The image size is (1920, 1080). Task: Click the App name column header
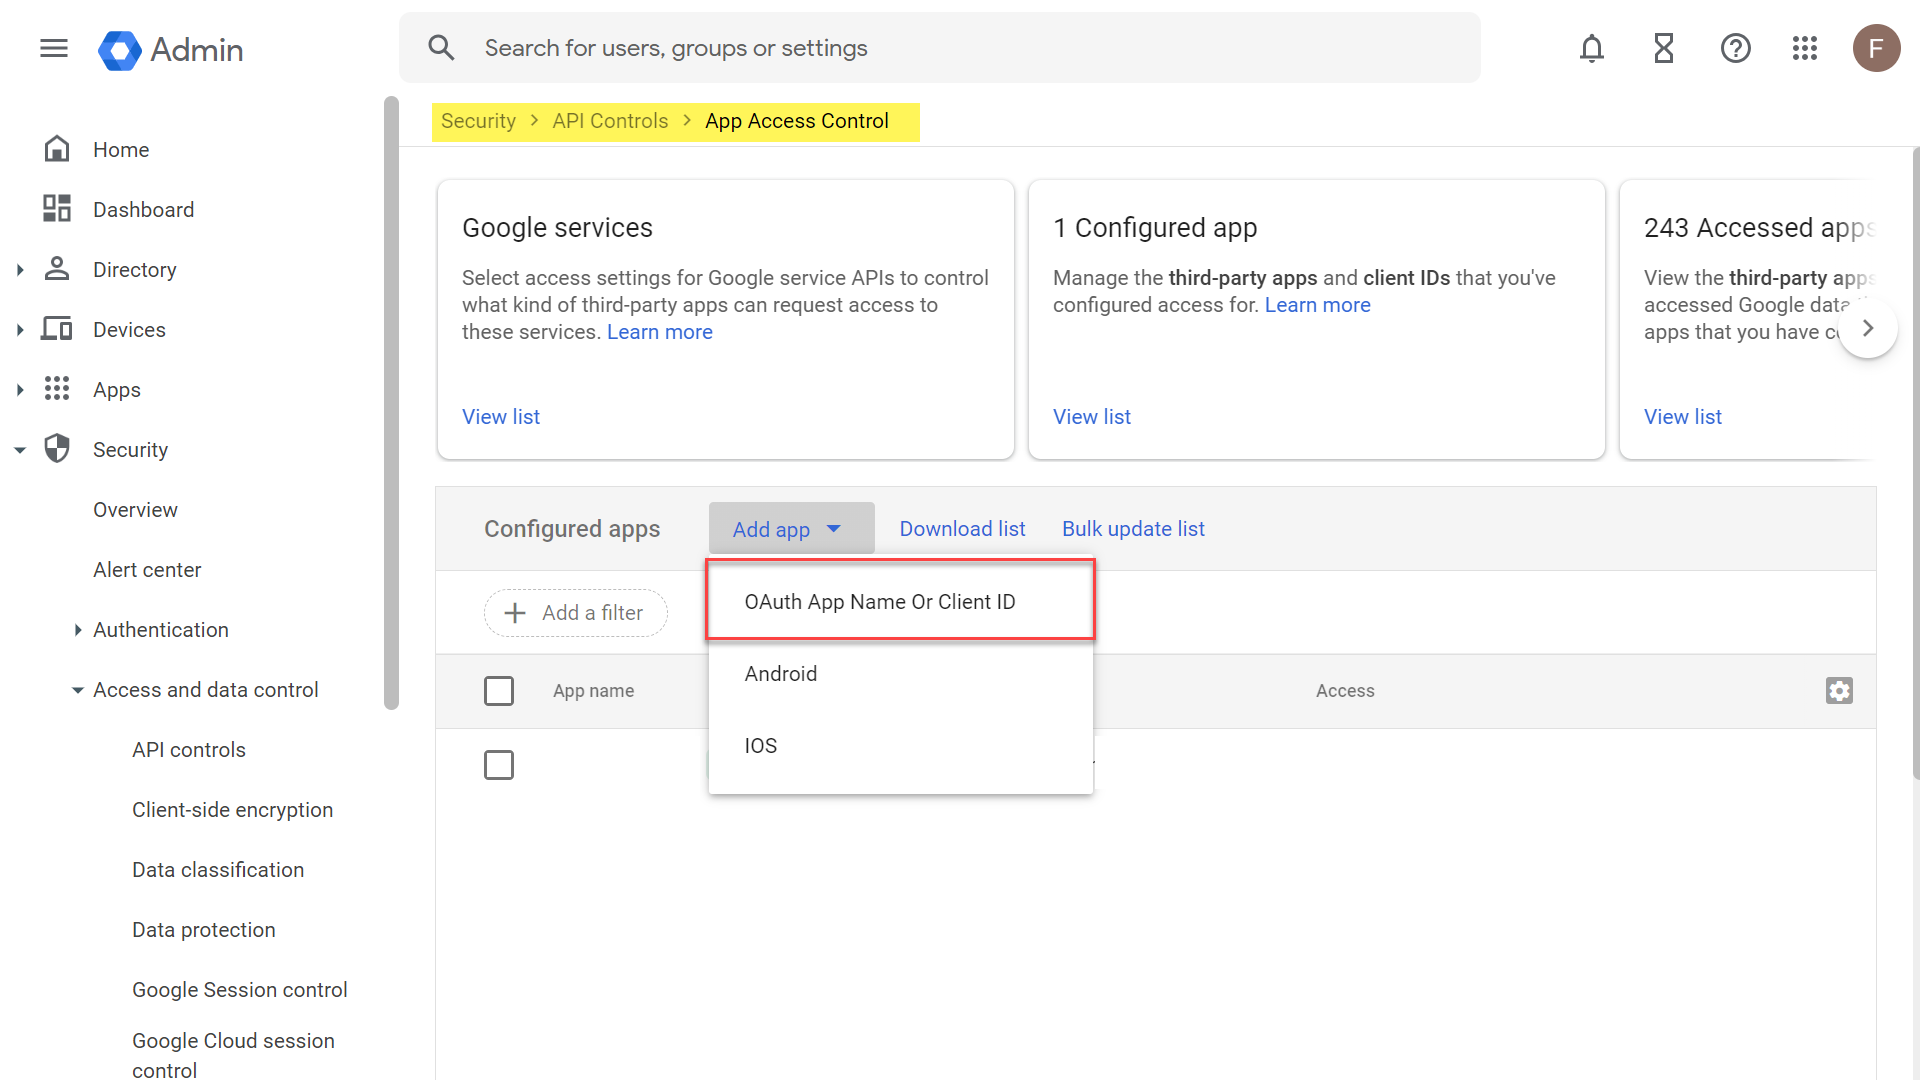593,691
